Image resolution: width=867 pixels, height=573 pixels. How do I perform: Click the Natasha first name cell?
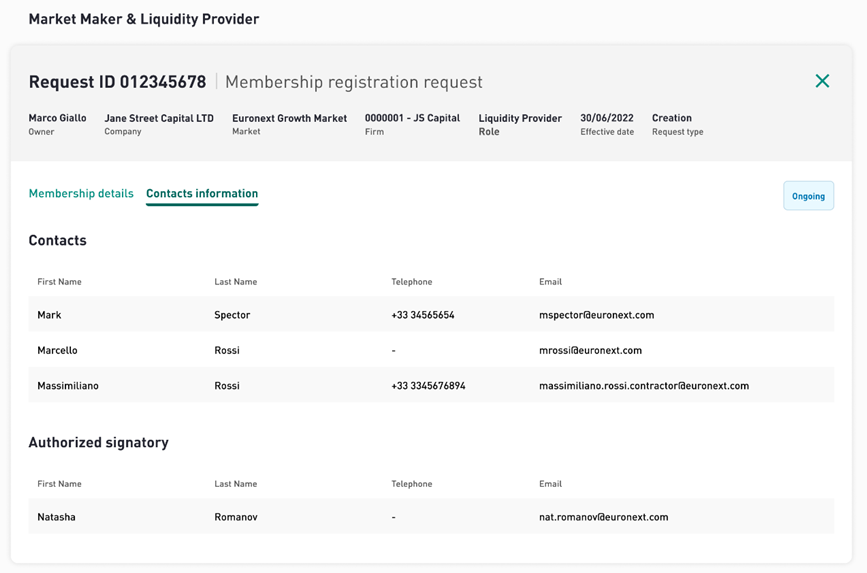(x=56, y=517)
